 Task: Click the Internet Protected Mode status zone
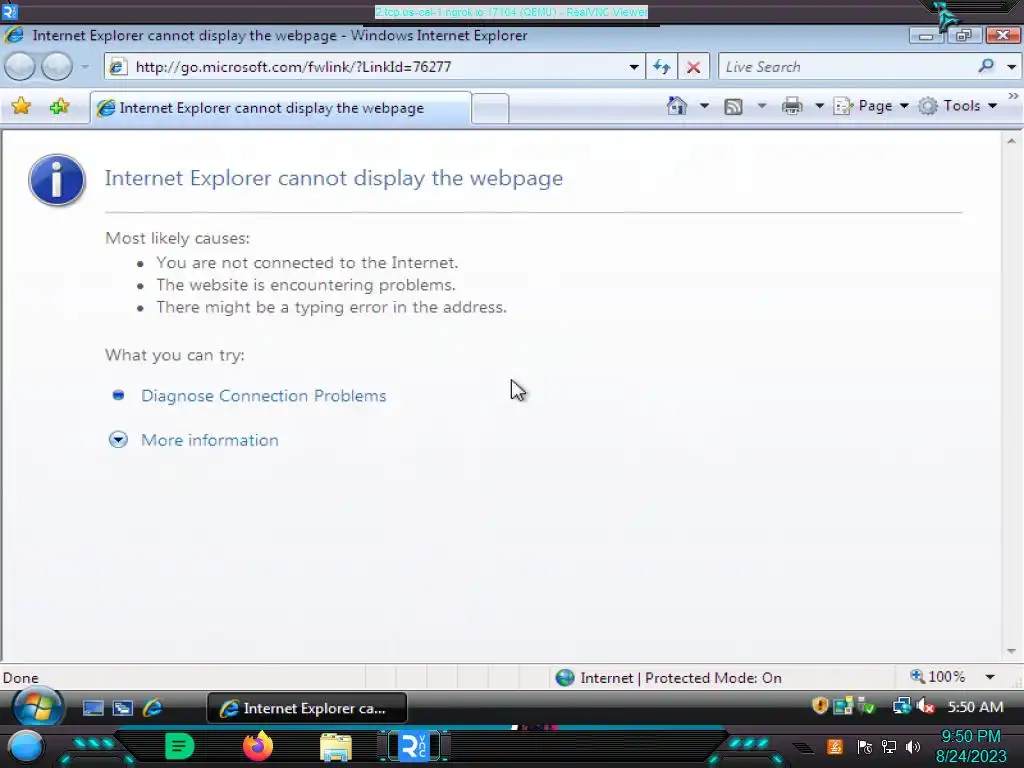click(668, 678)
